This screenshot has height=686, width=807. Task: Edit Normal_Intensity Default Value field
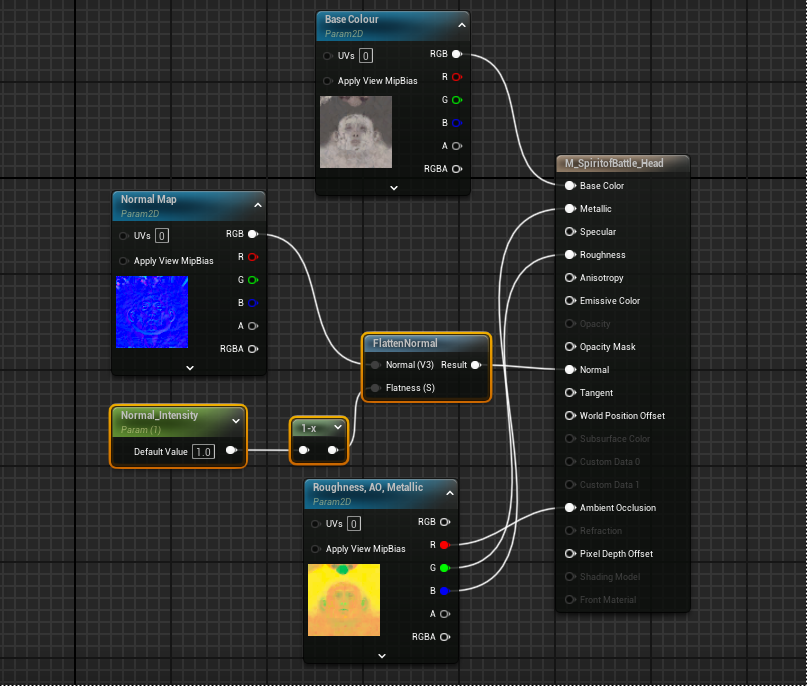203,452
